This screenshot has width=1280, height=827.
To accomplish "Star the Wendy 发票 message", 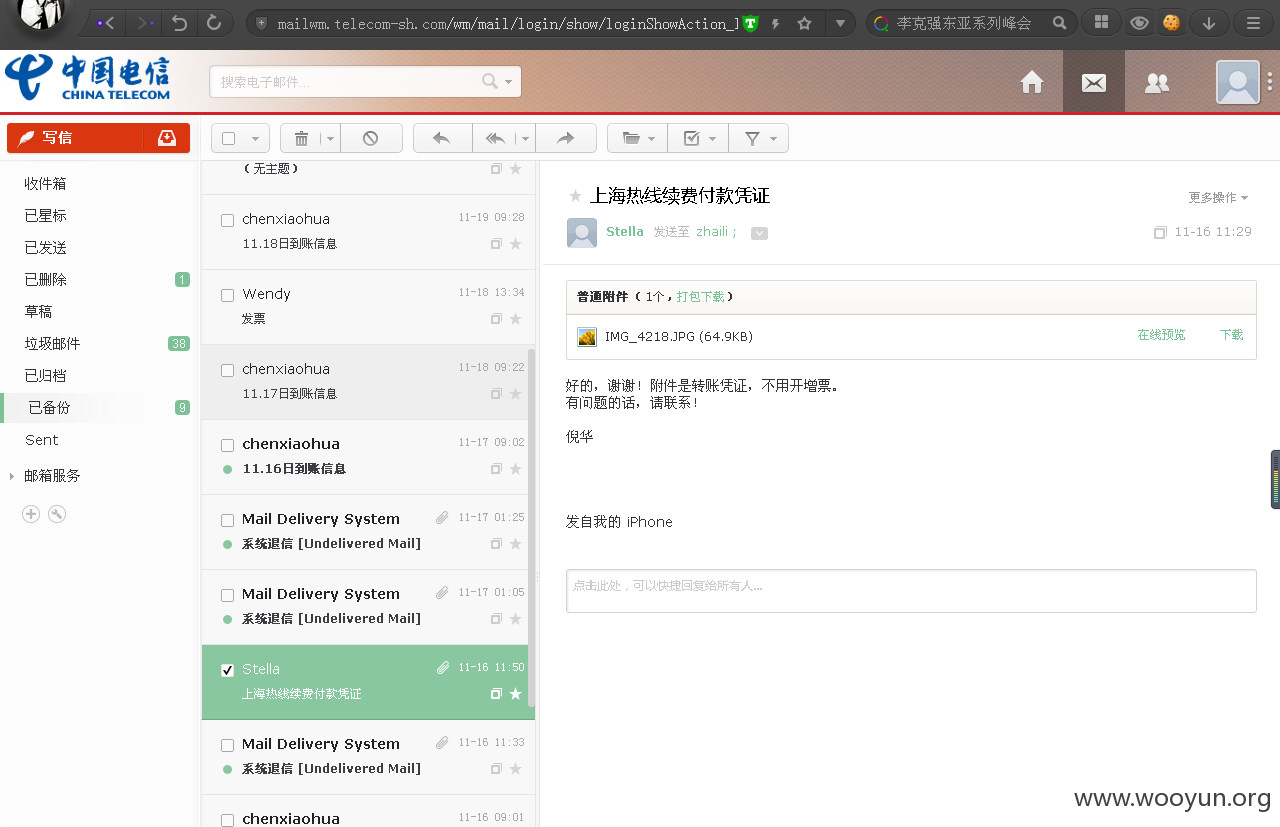I will [516, 319].
